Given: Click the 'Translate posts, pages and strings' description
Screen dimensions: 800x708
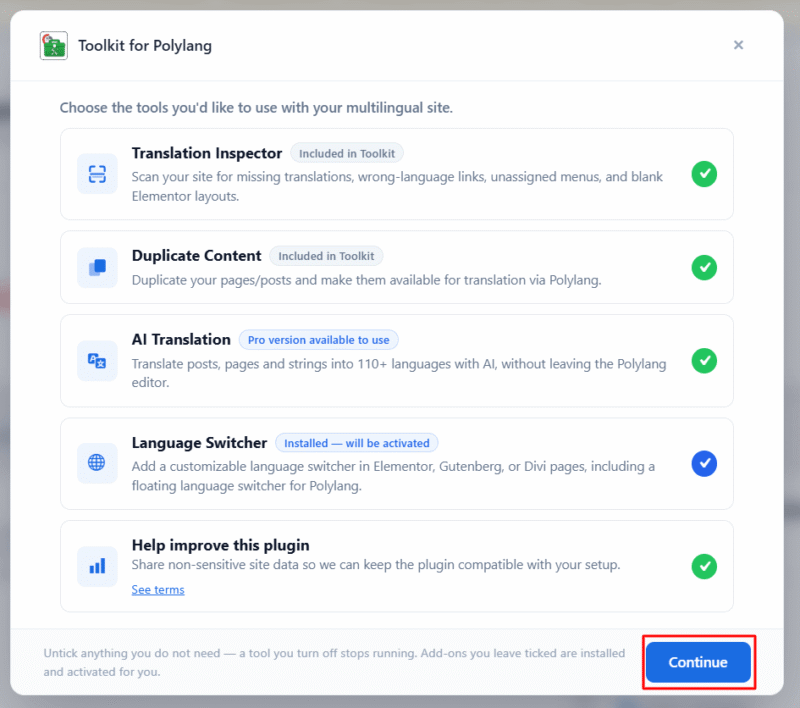Looking at the screenshot, I should pos(399,373).
